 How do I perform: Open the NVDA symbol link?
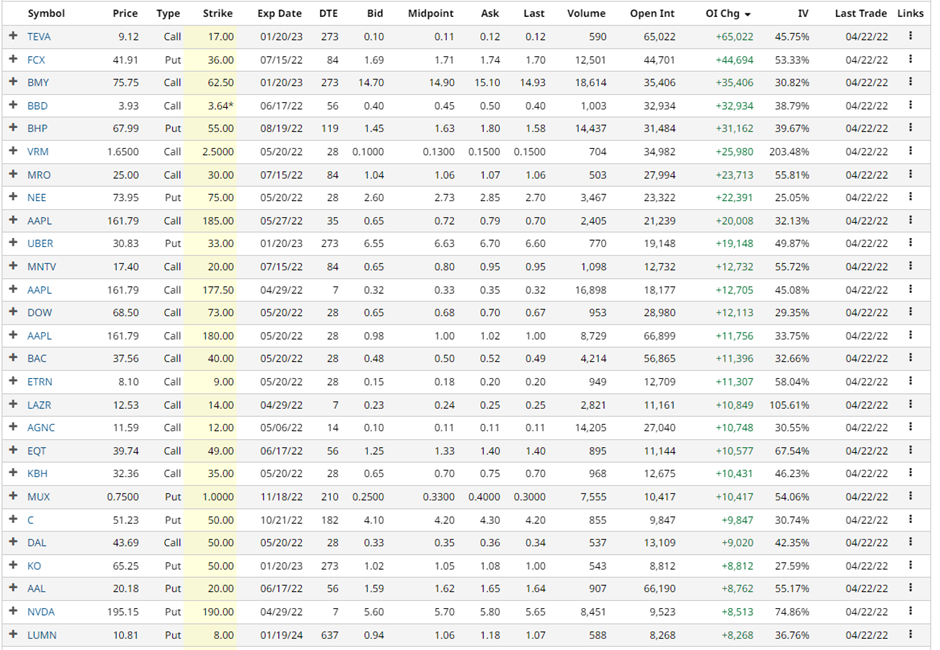pos(41,612)
